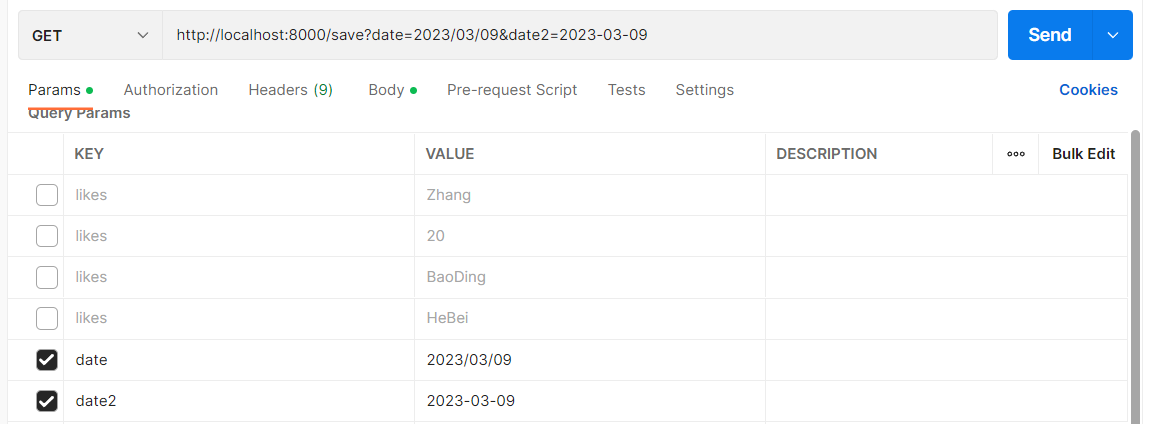This screenshot has height=424, width=1155.
Task: Click the Bulk Edit button
Action: coord(1083,154)
